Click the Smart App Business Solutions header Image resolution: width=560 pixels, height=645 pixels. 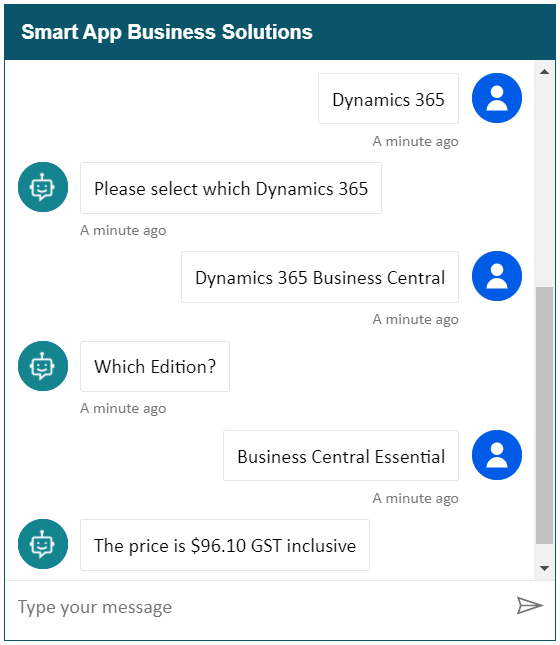click(280, 32)
